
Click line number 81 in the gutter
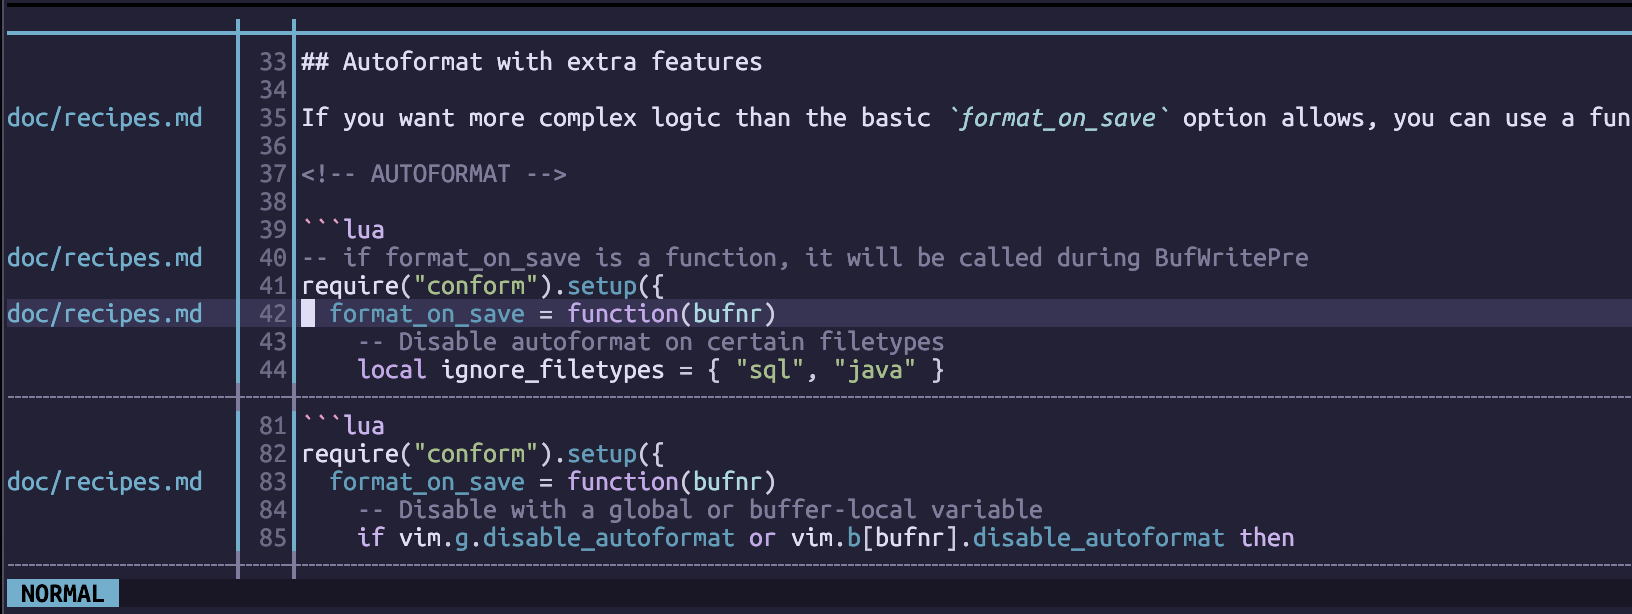[273, 426]
